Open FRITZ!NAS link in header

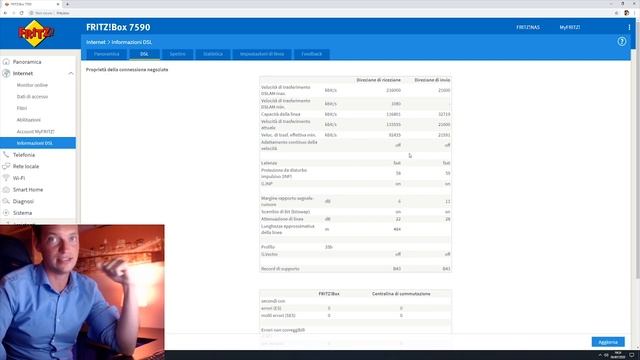[528, 27]
